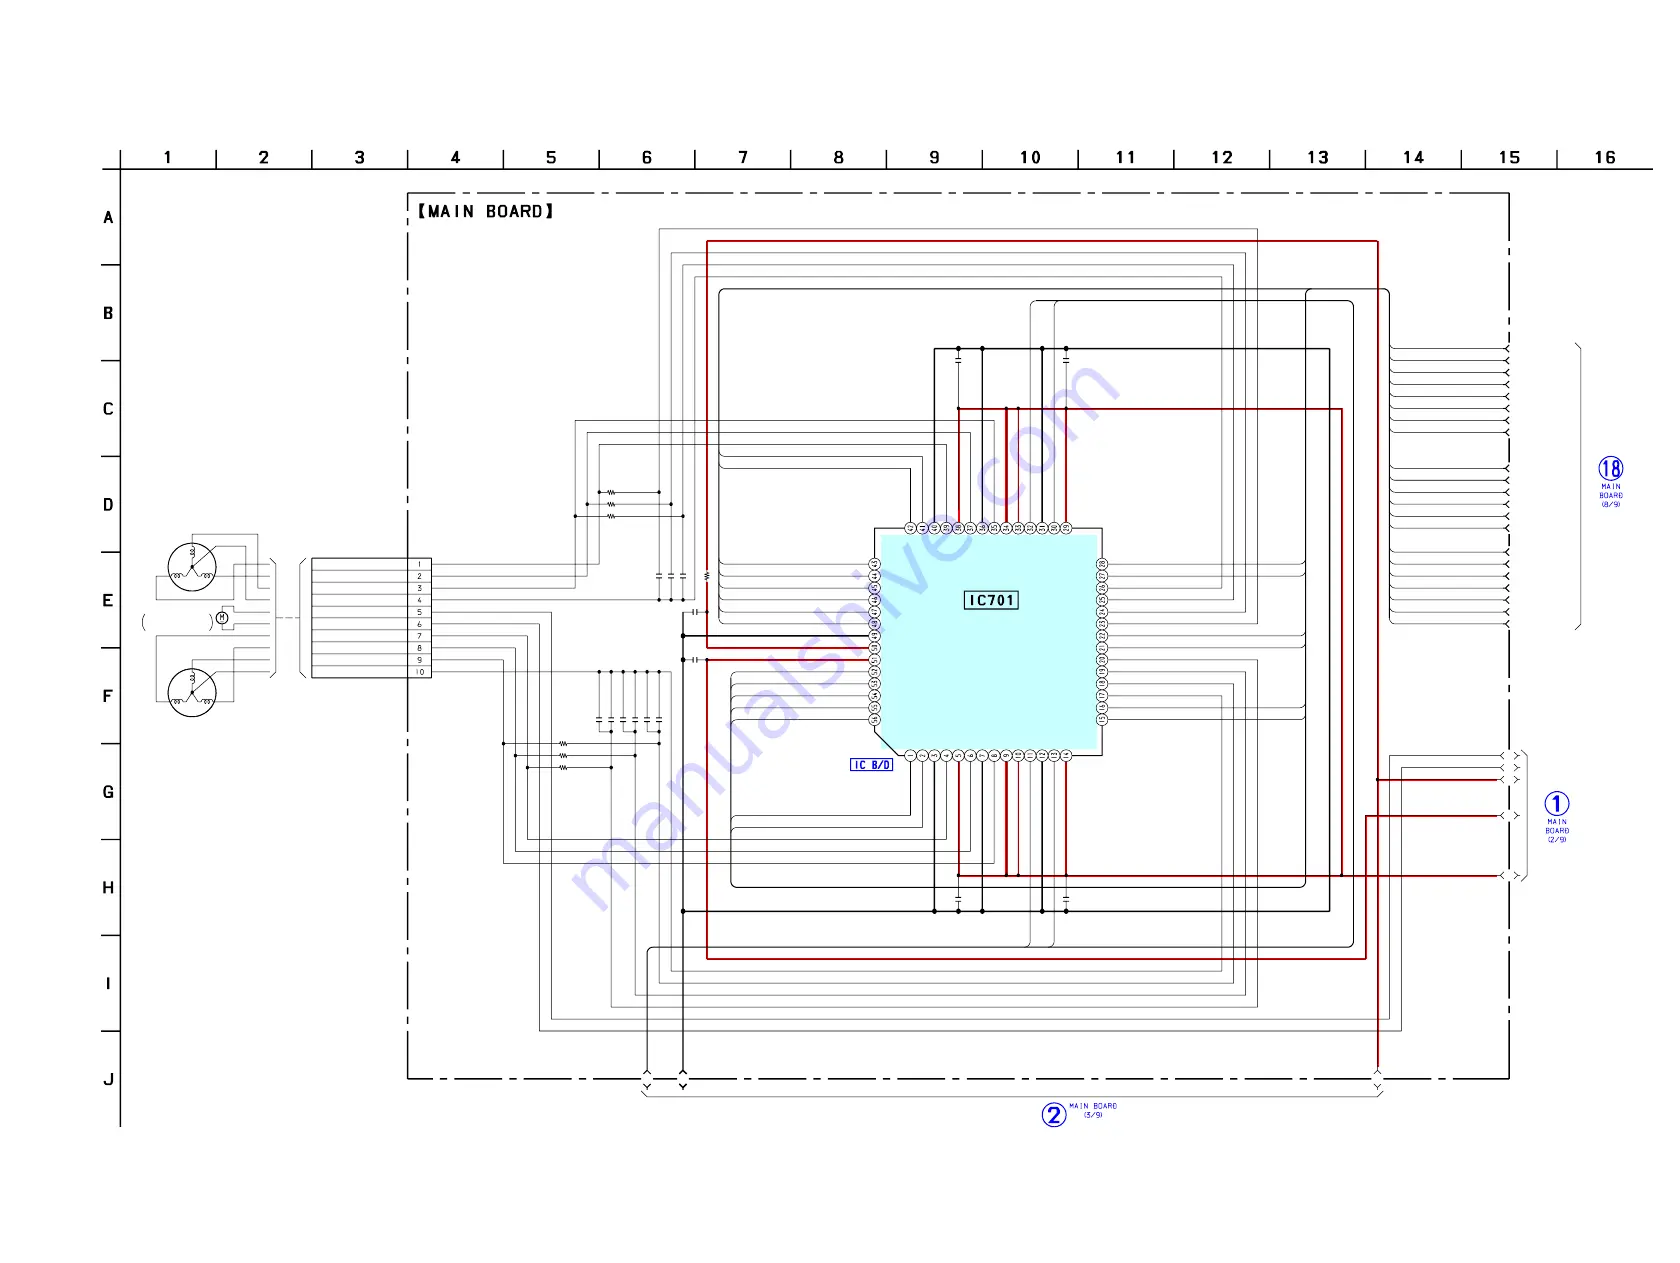Click the small circled M motor symbol
Viewport: 1680px width, 1263px height.
click(222, 618)
